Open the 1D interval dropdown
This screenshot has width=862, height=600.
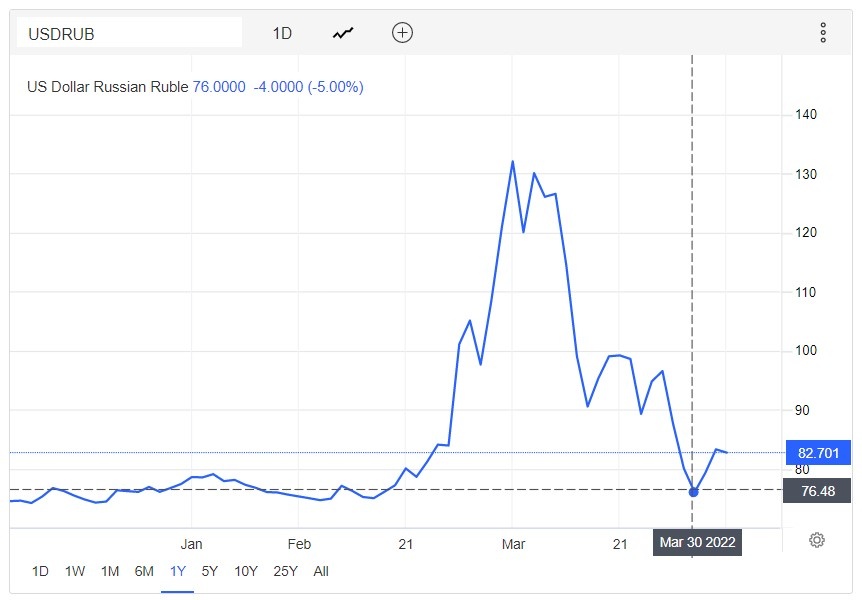point(282,33)
